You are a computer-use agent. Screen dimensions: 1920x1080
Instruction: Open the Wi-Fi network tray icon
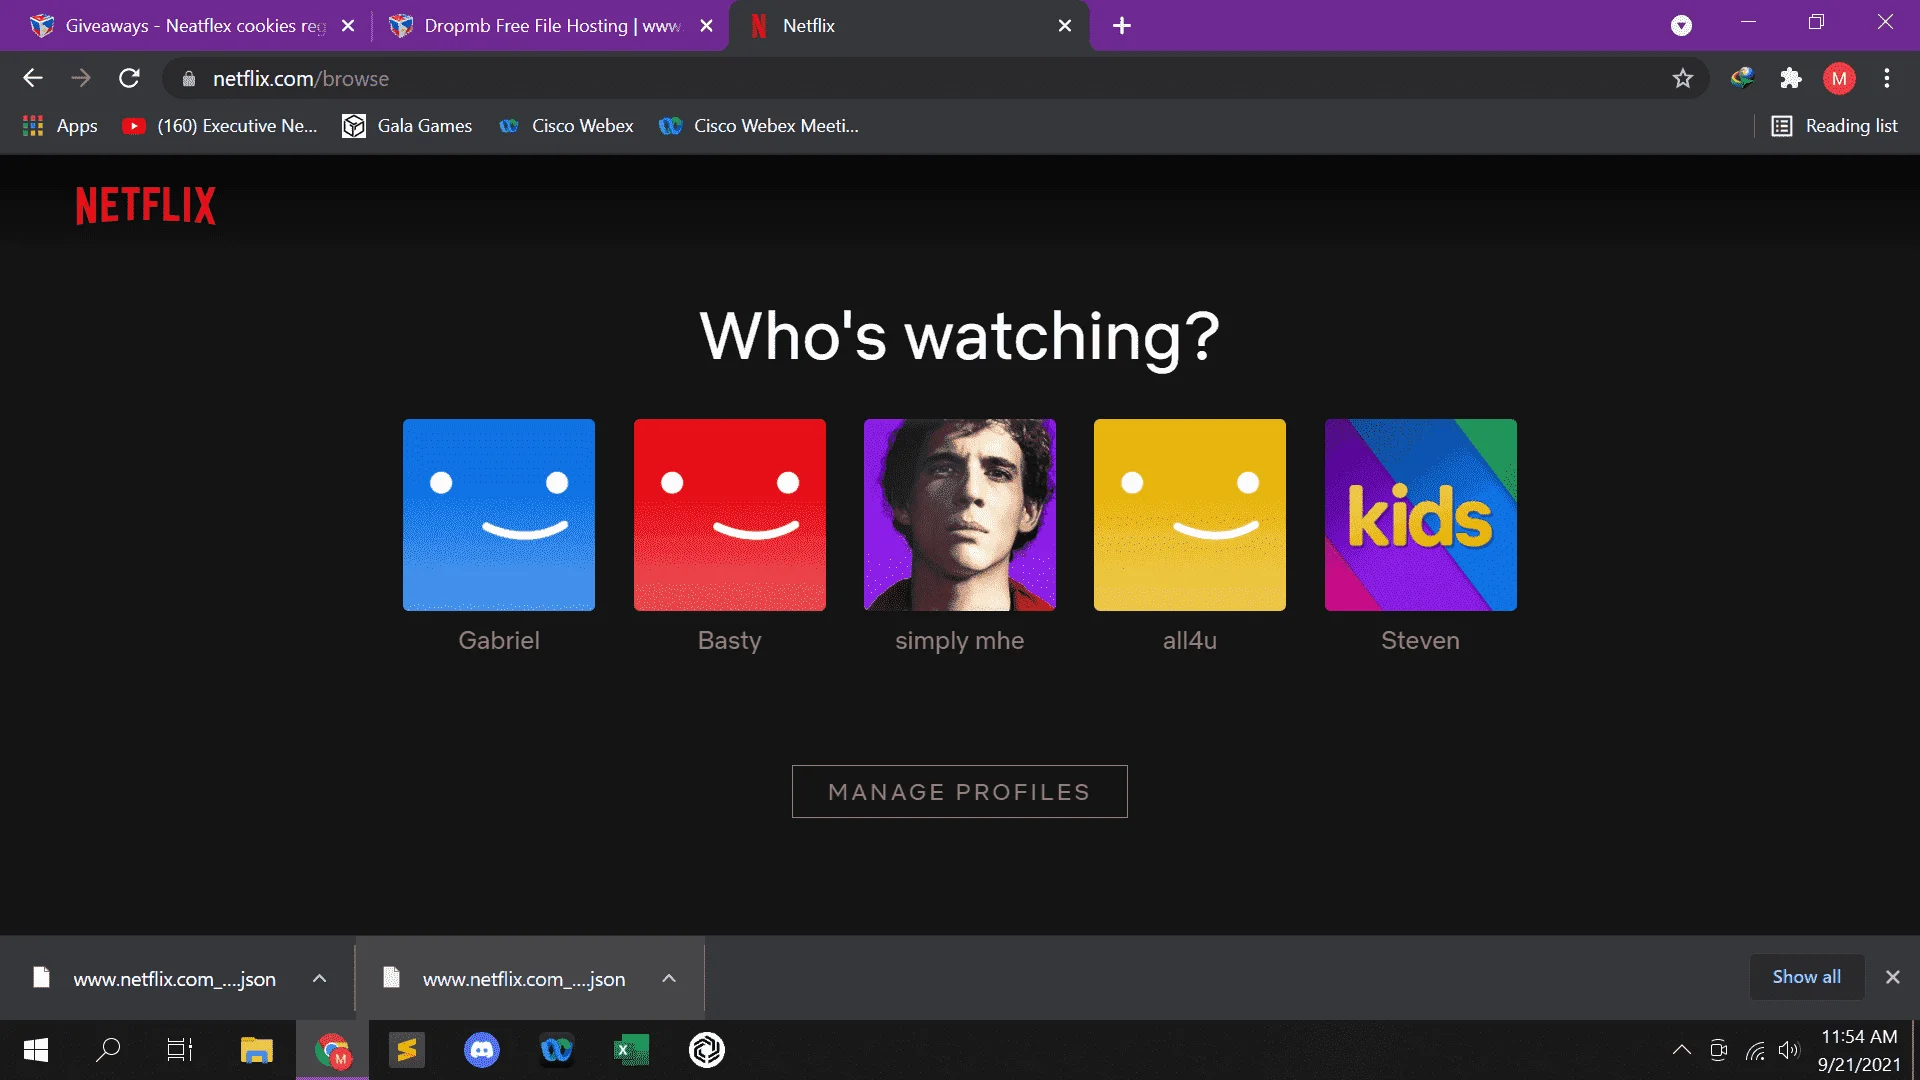pos(1755,1050)
